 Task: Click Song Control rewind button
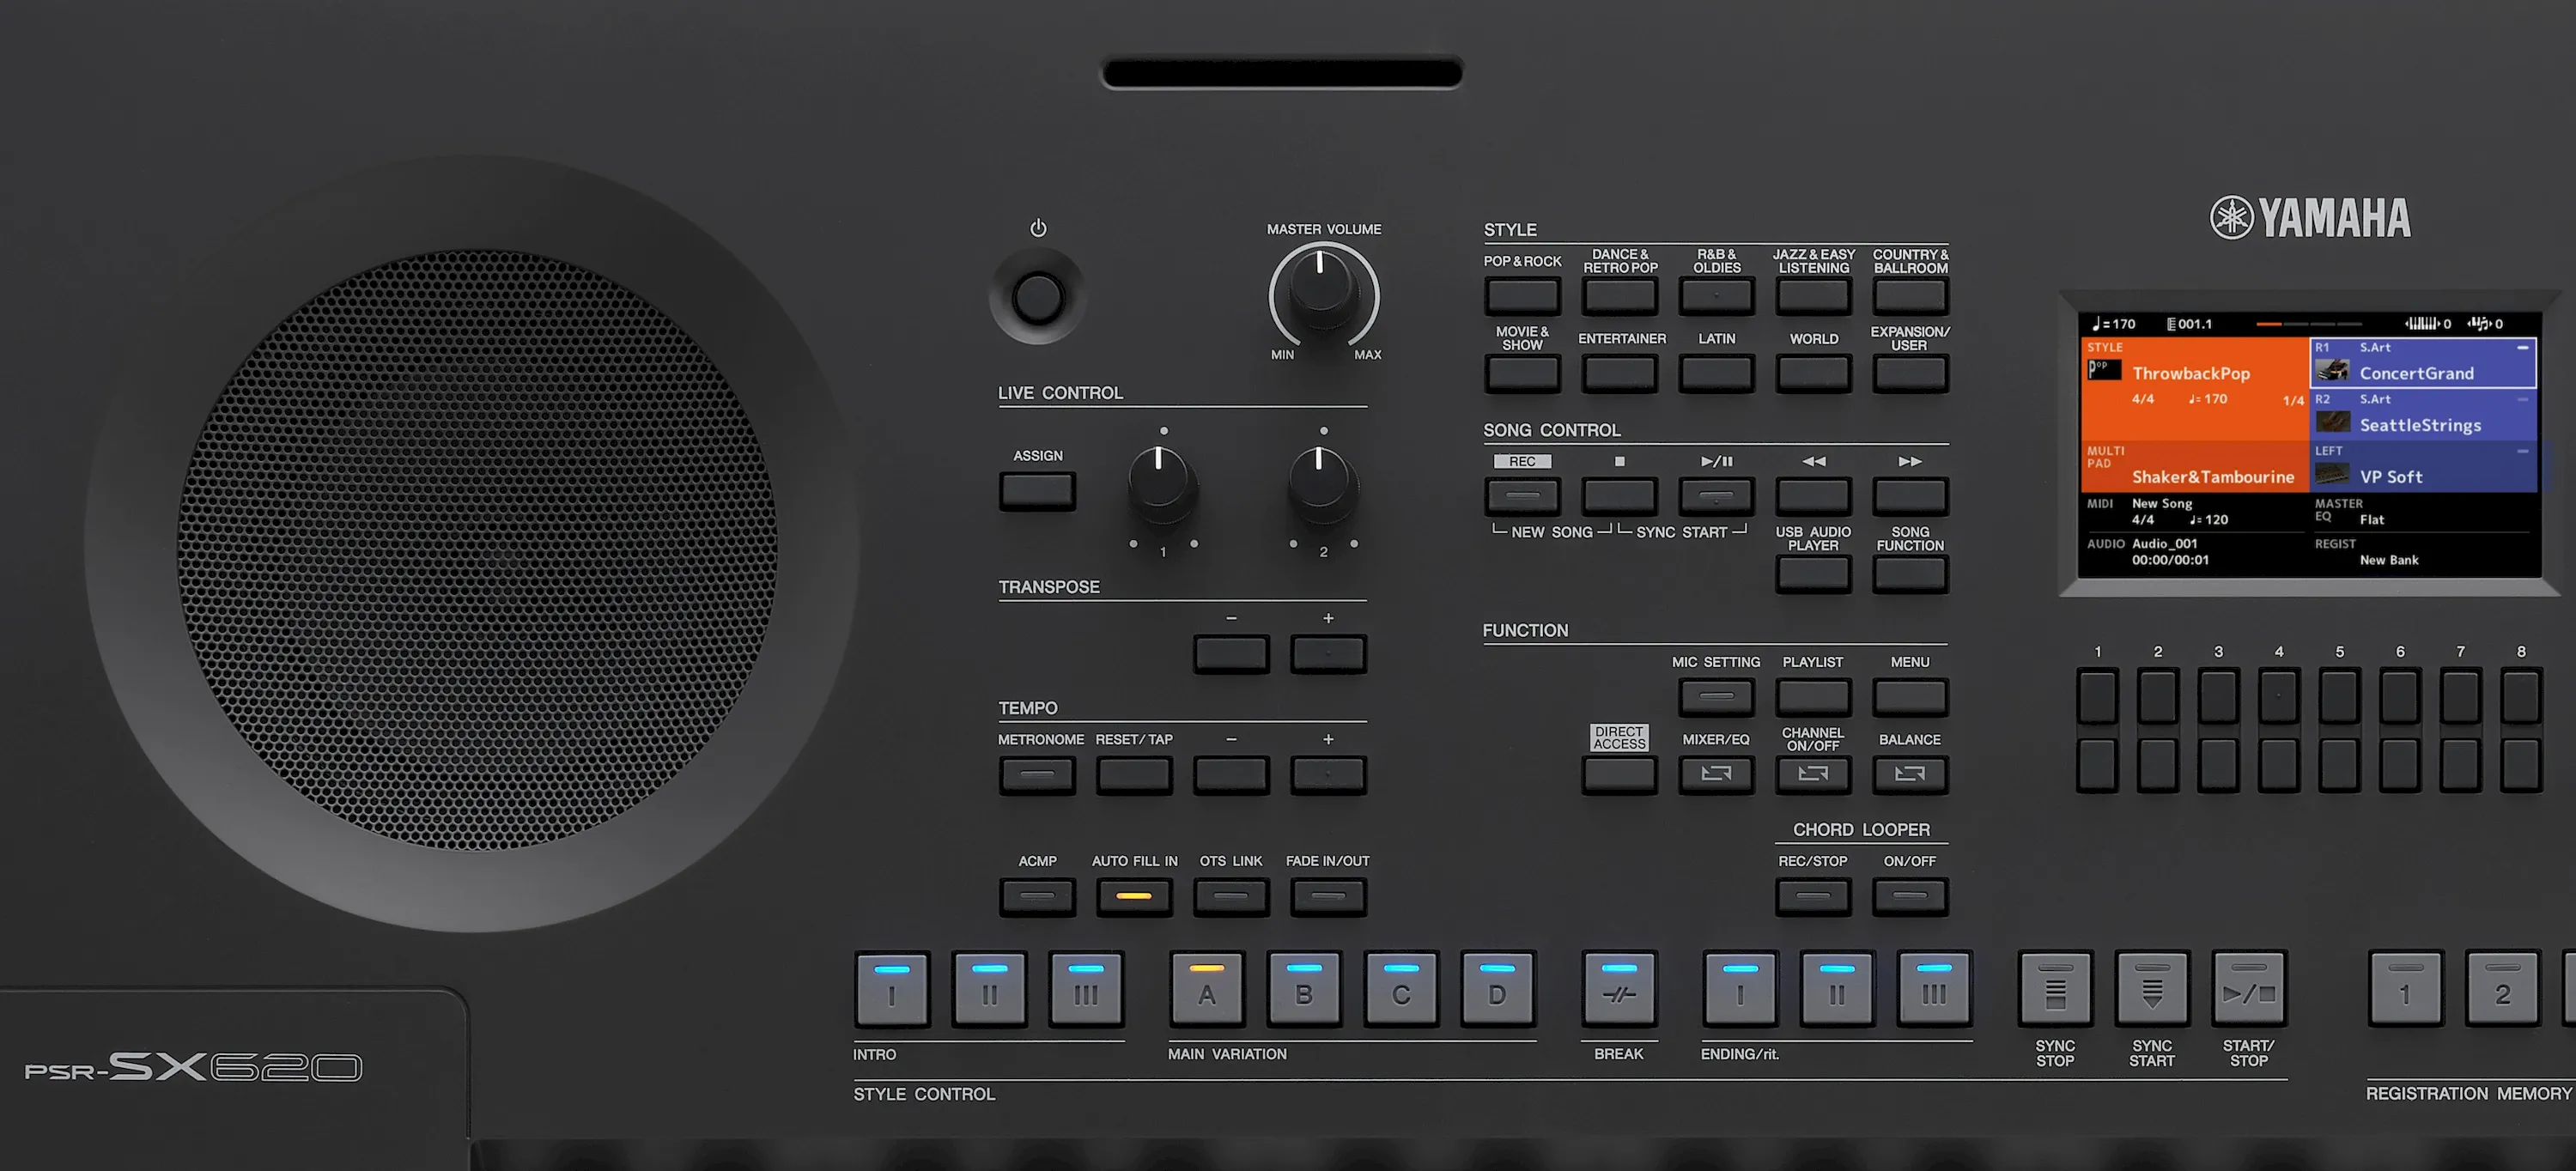1813,496
